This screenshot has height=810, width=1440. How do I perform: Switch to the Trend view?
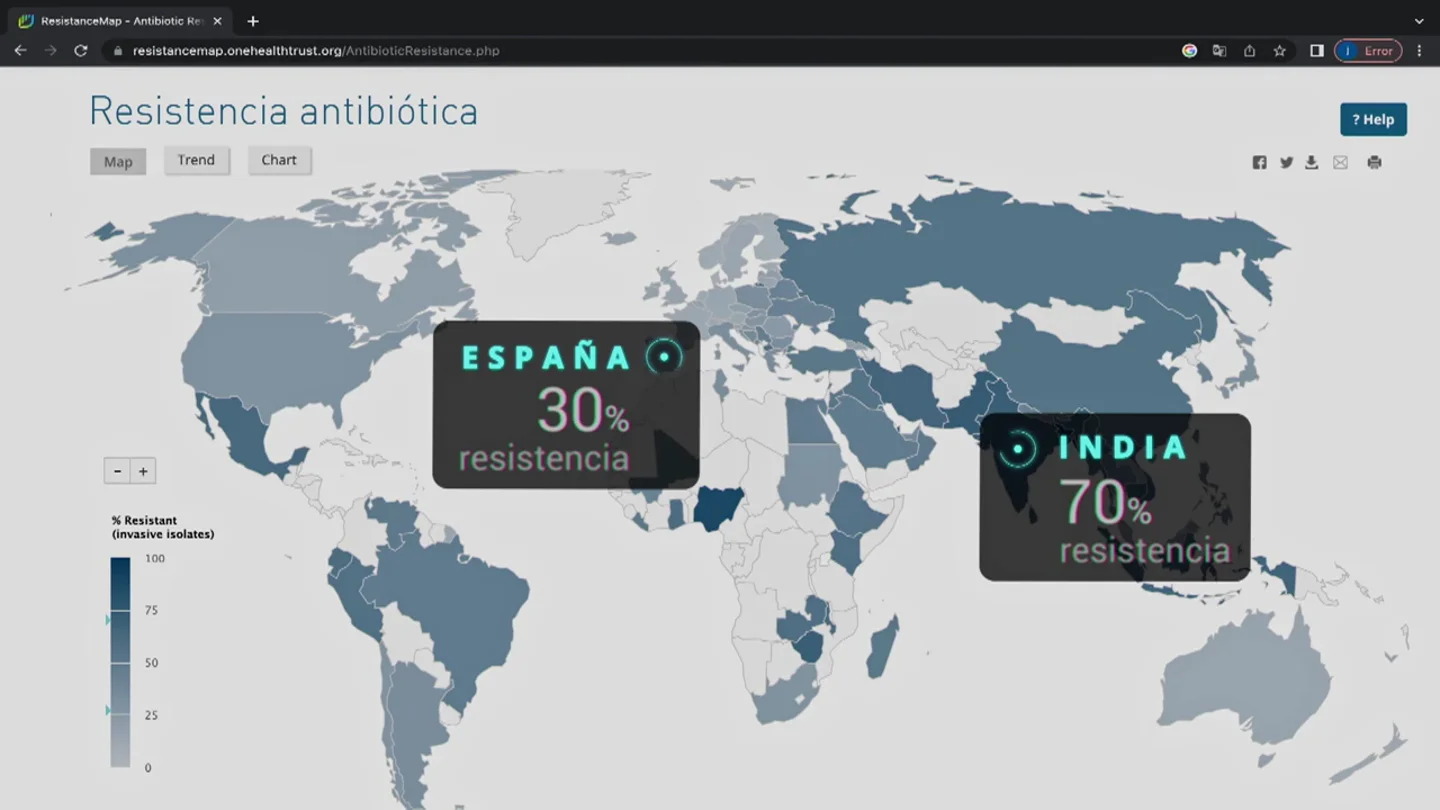pos(196,160)
